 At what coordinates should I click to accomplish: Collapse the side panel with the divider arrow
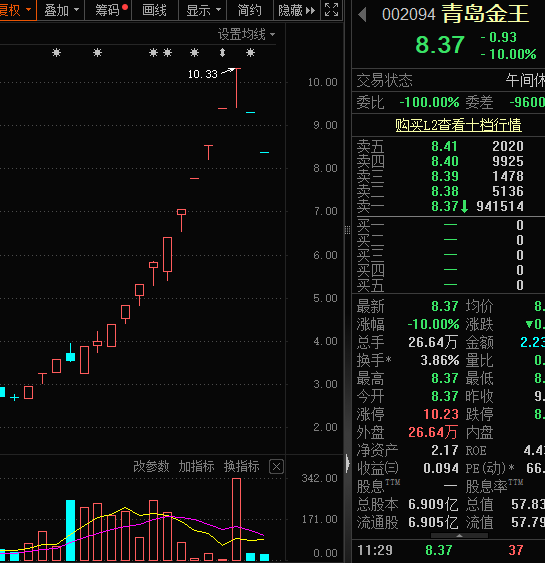pos(347,463)
